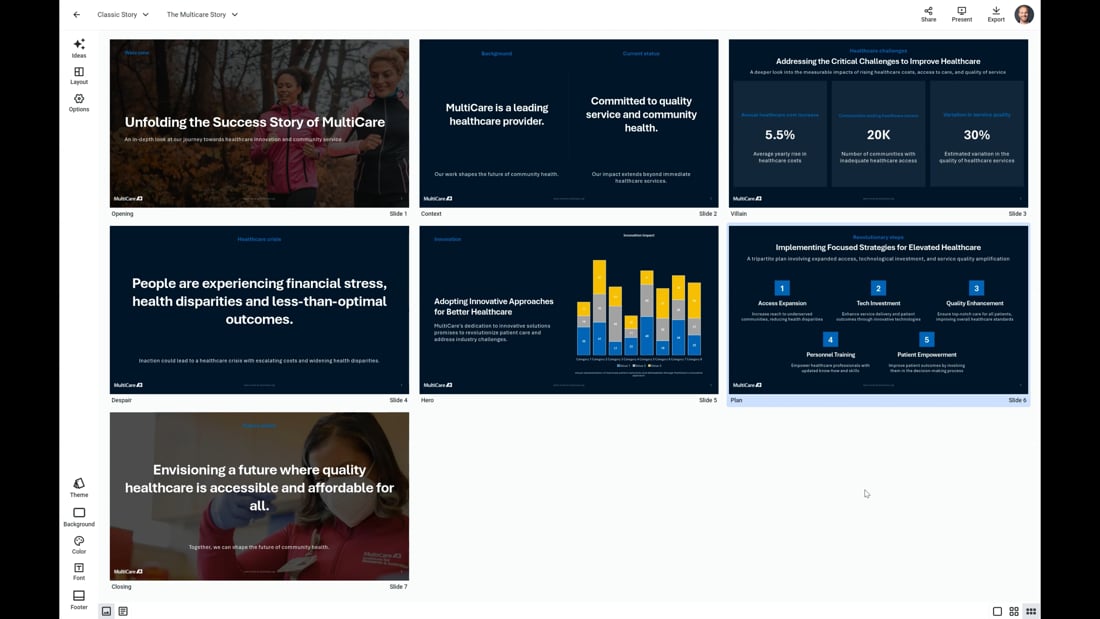Viewport: 1100px width, 619px height.
Task: Click the Export icon
Action: click(x=995, y=13)
